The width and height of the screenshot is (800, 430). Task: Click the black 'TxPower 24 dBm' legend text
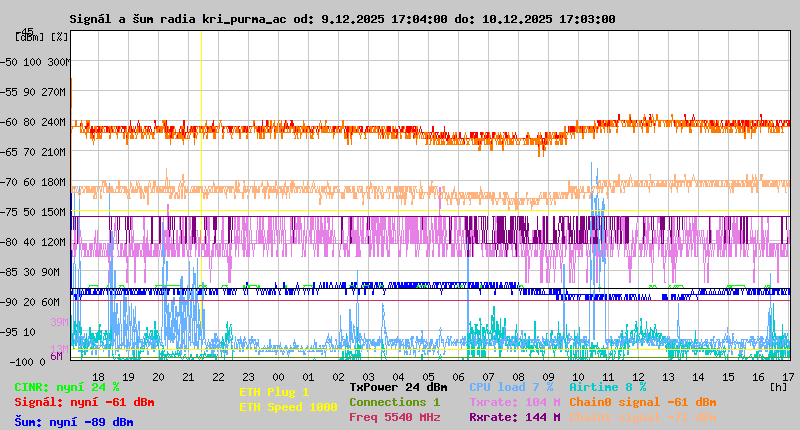pyautogui.click(x=398, y=387)
